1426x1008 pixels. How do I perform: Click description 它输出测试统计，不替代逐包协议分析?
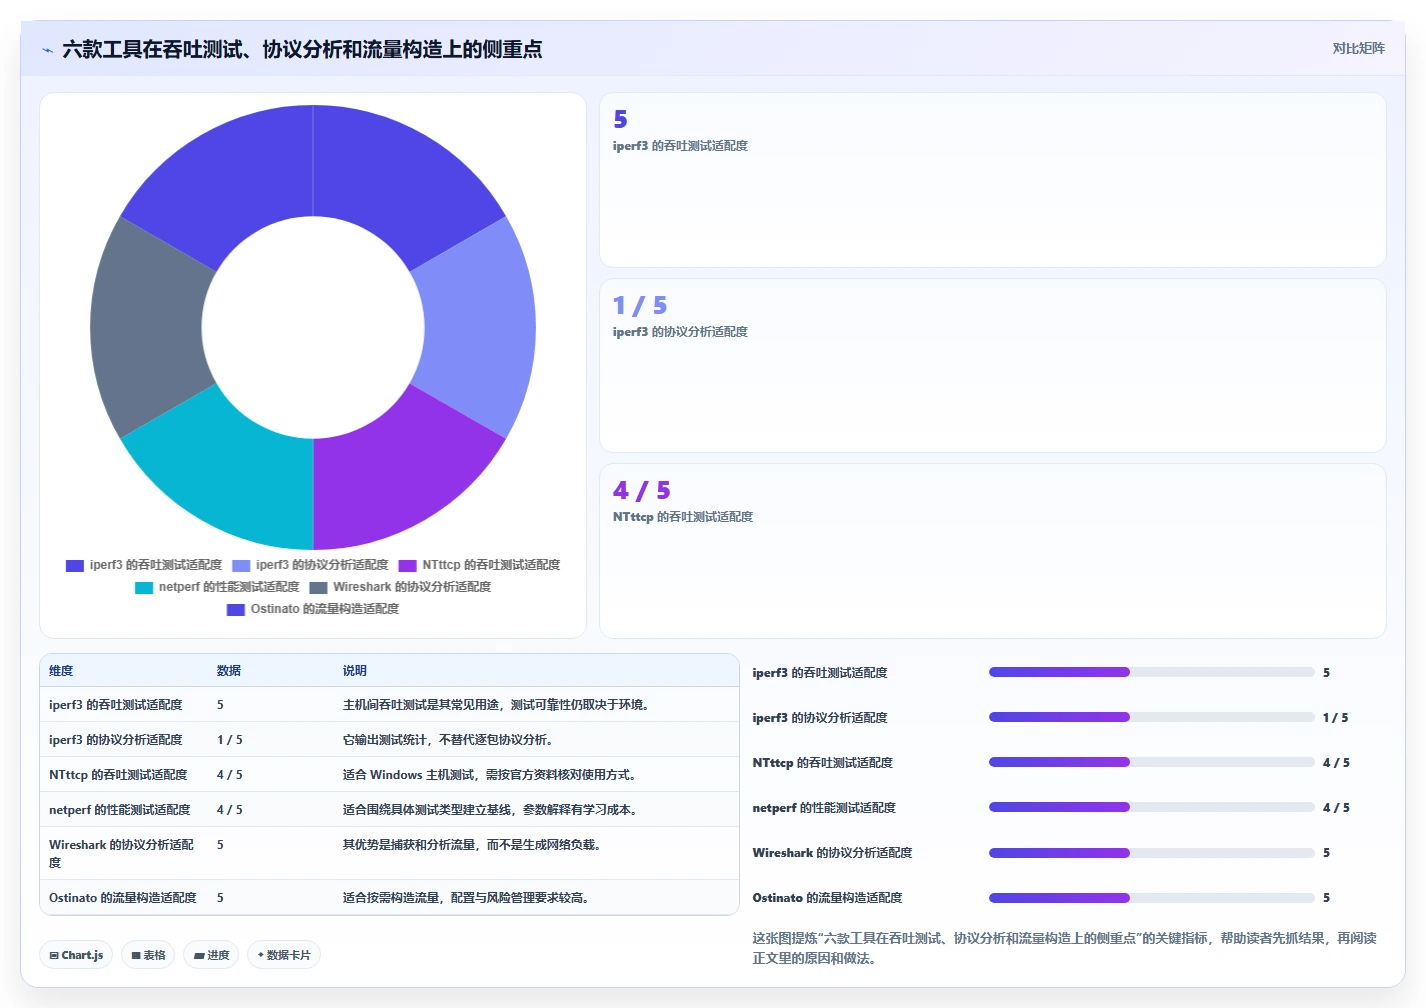(x=448, y=740)
